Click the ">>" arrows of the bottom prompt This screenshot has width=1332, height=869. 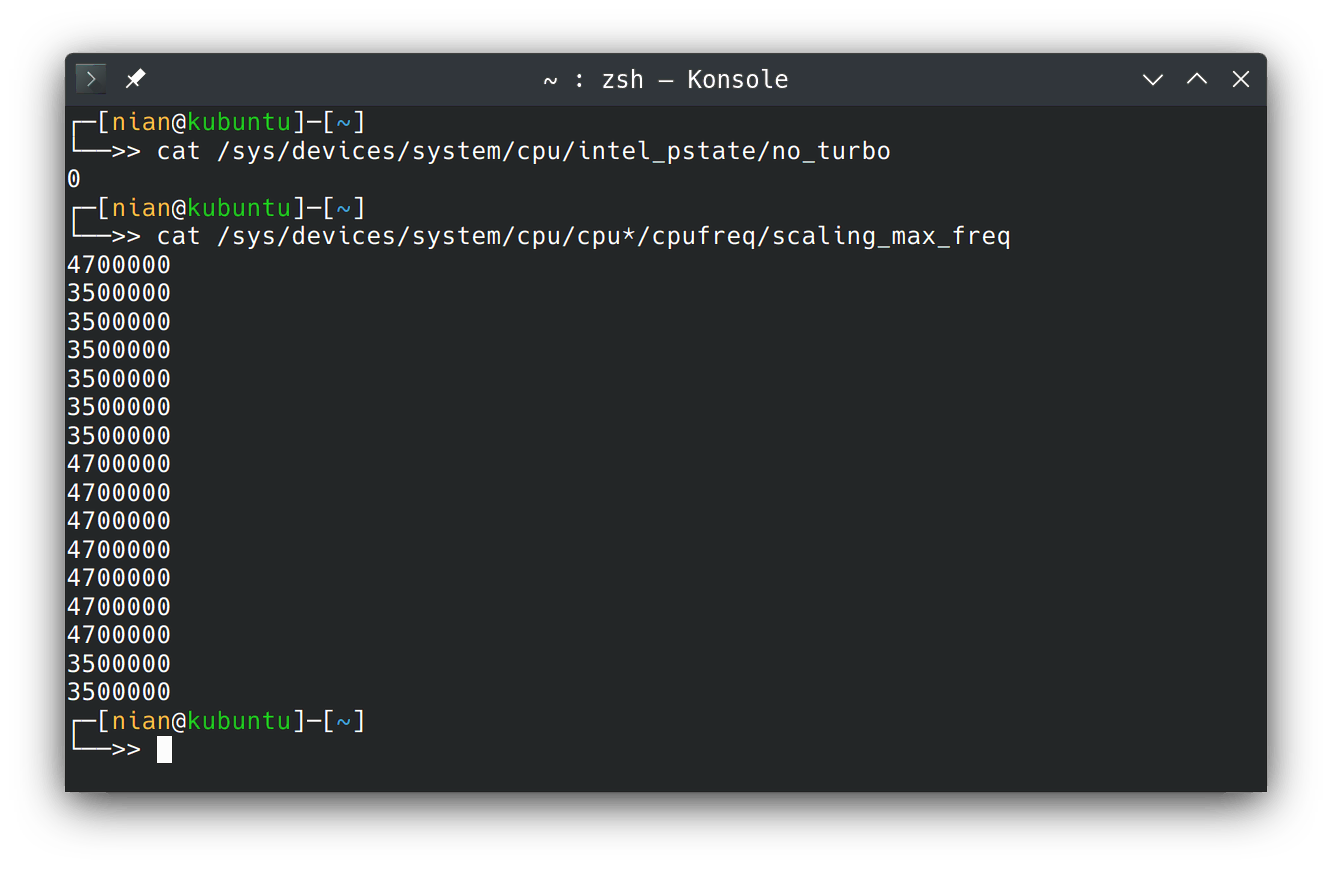pos(126,749)
